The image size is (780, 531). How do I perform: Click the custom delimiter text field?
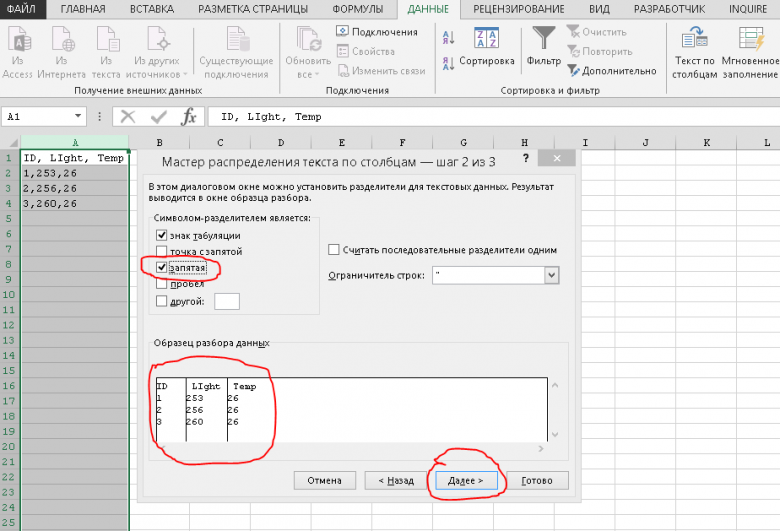point(227,301)
